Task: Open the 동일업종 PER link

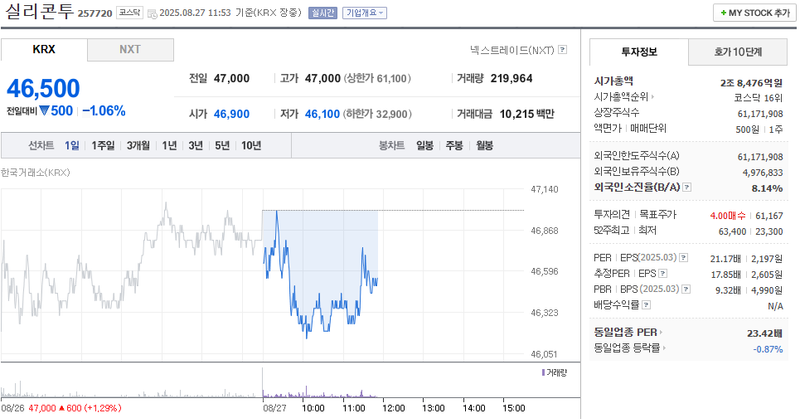Action: click(x=628, y=332)
